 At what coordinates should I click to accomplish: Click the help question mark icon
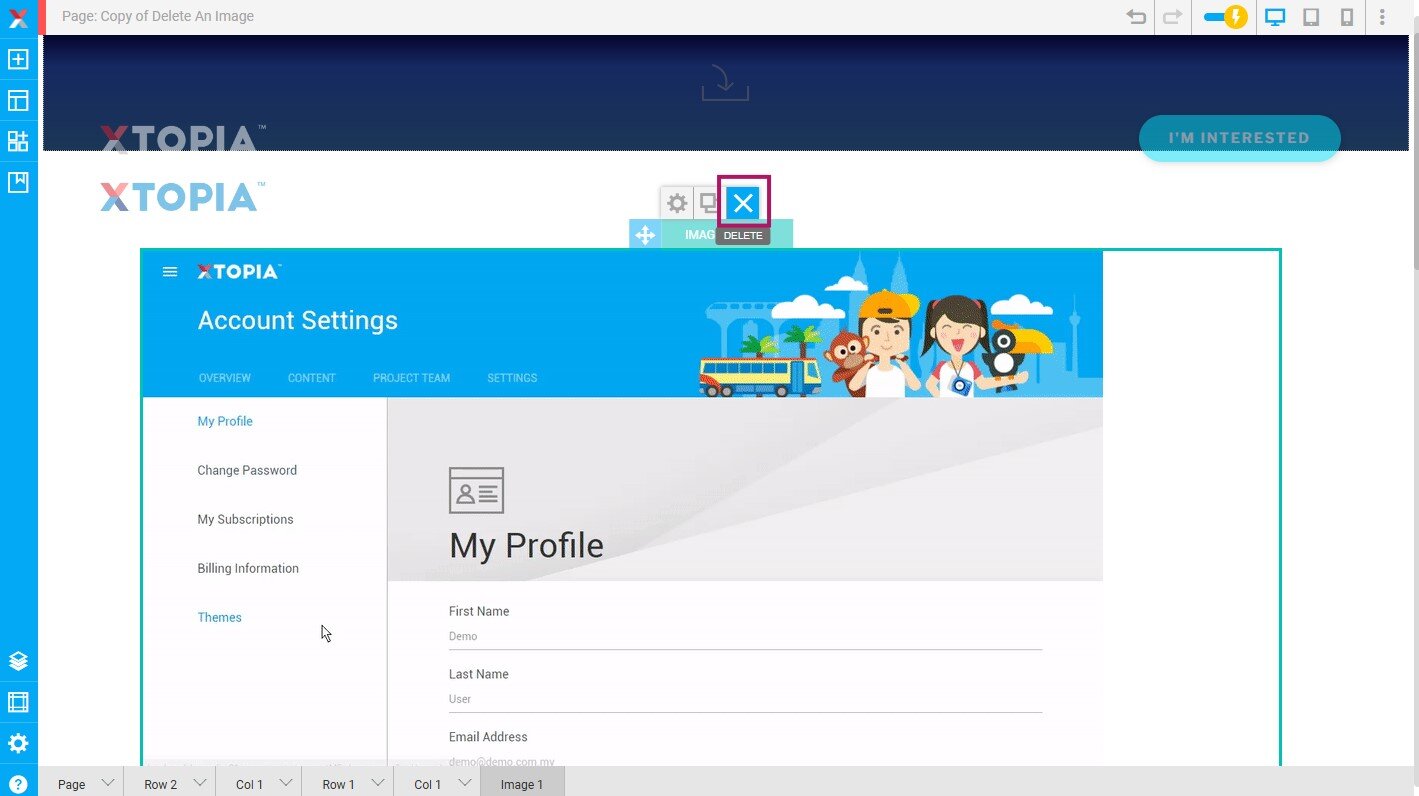(18, 785)
